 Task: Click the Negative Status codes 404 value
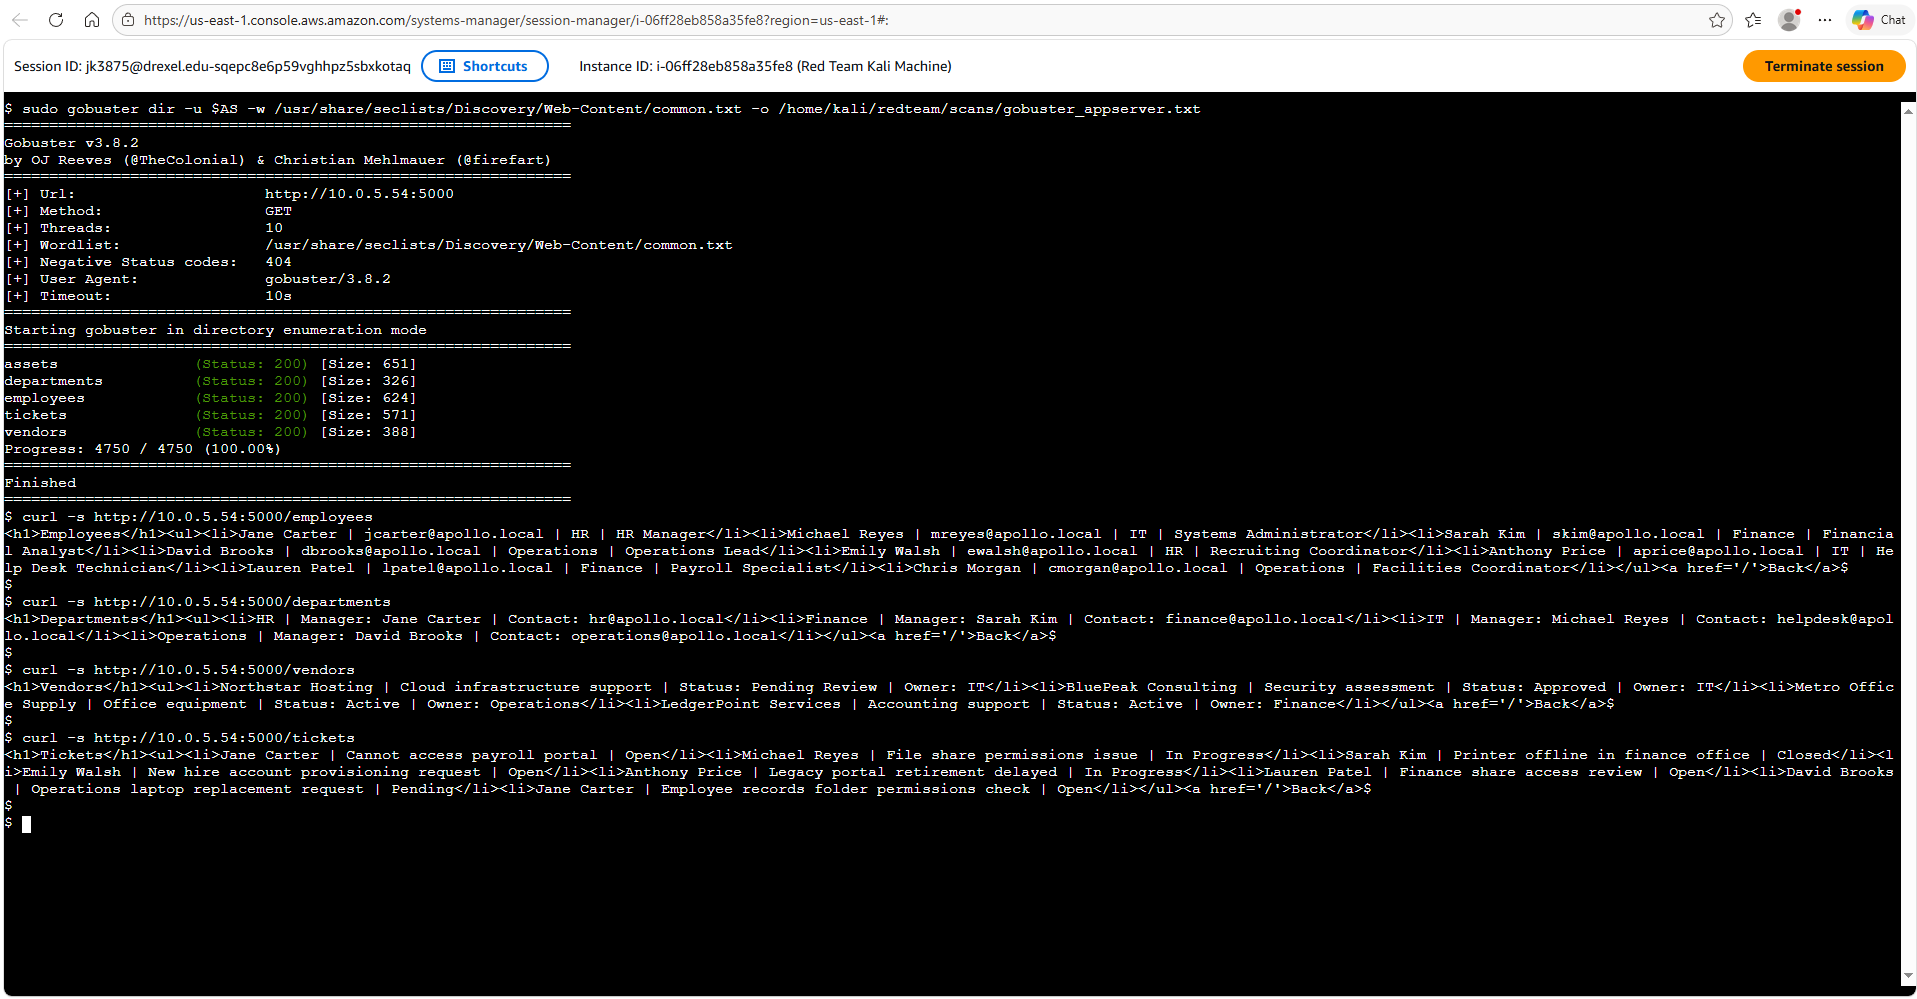pyautogui.click(x=278, y=262)
